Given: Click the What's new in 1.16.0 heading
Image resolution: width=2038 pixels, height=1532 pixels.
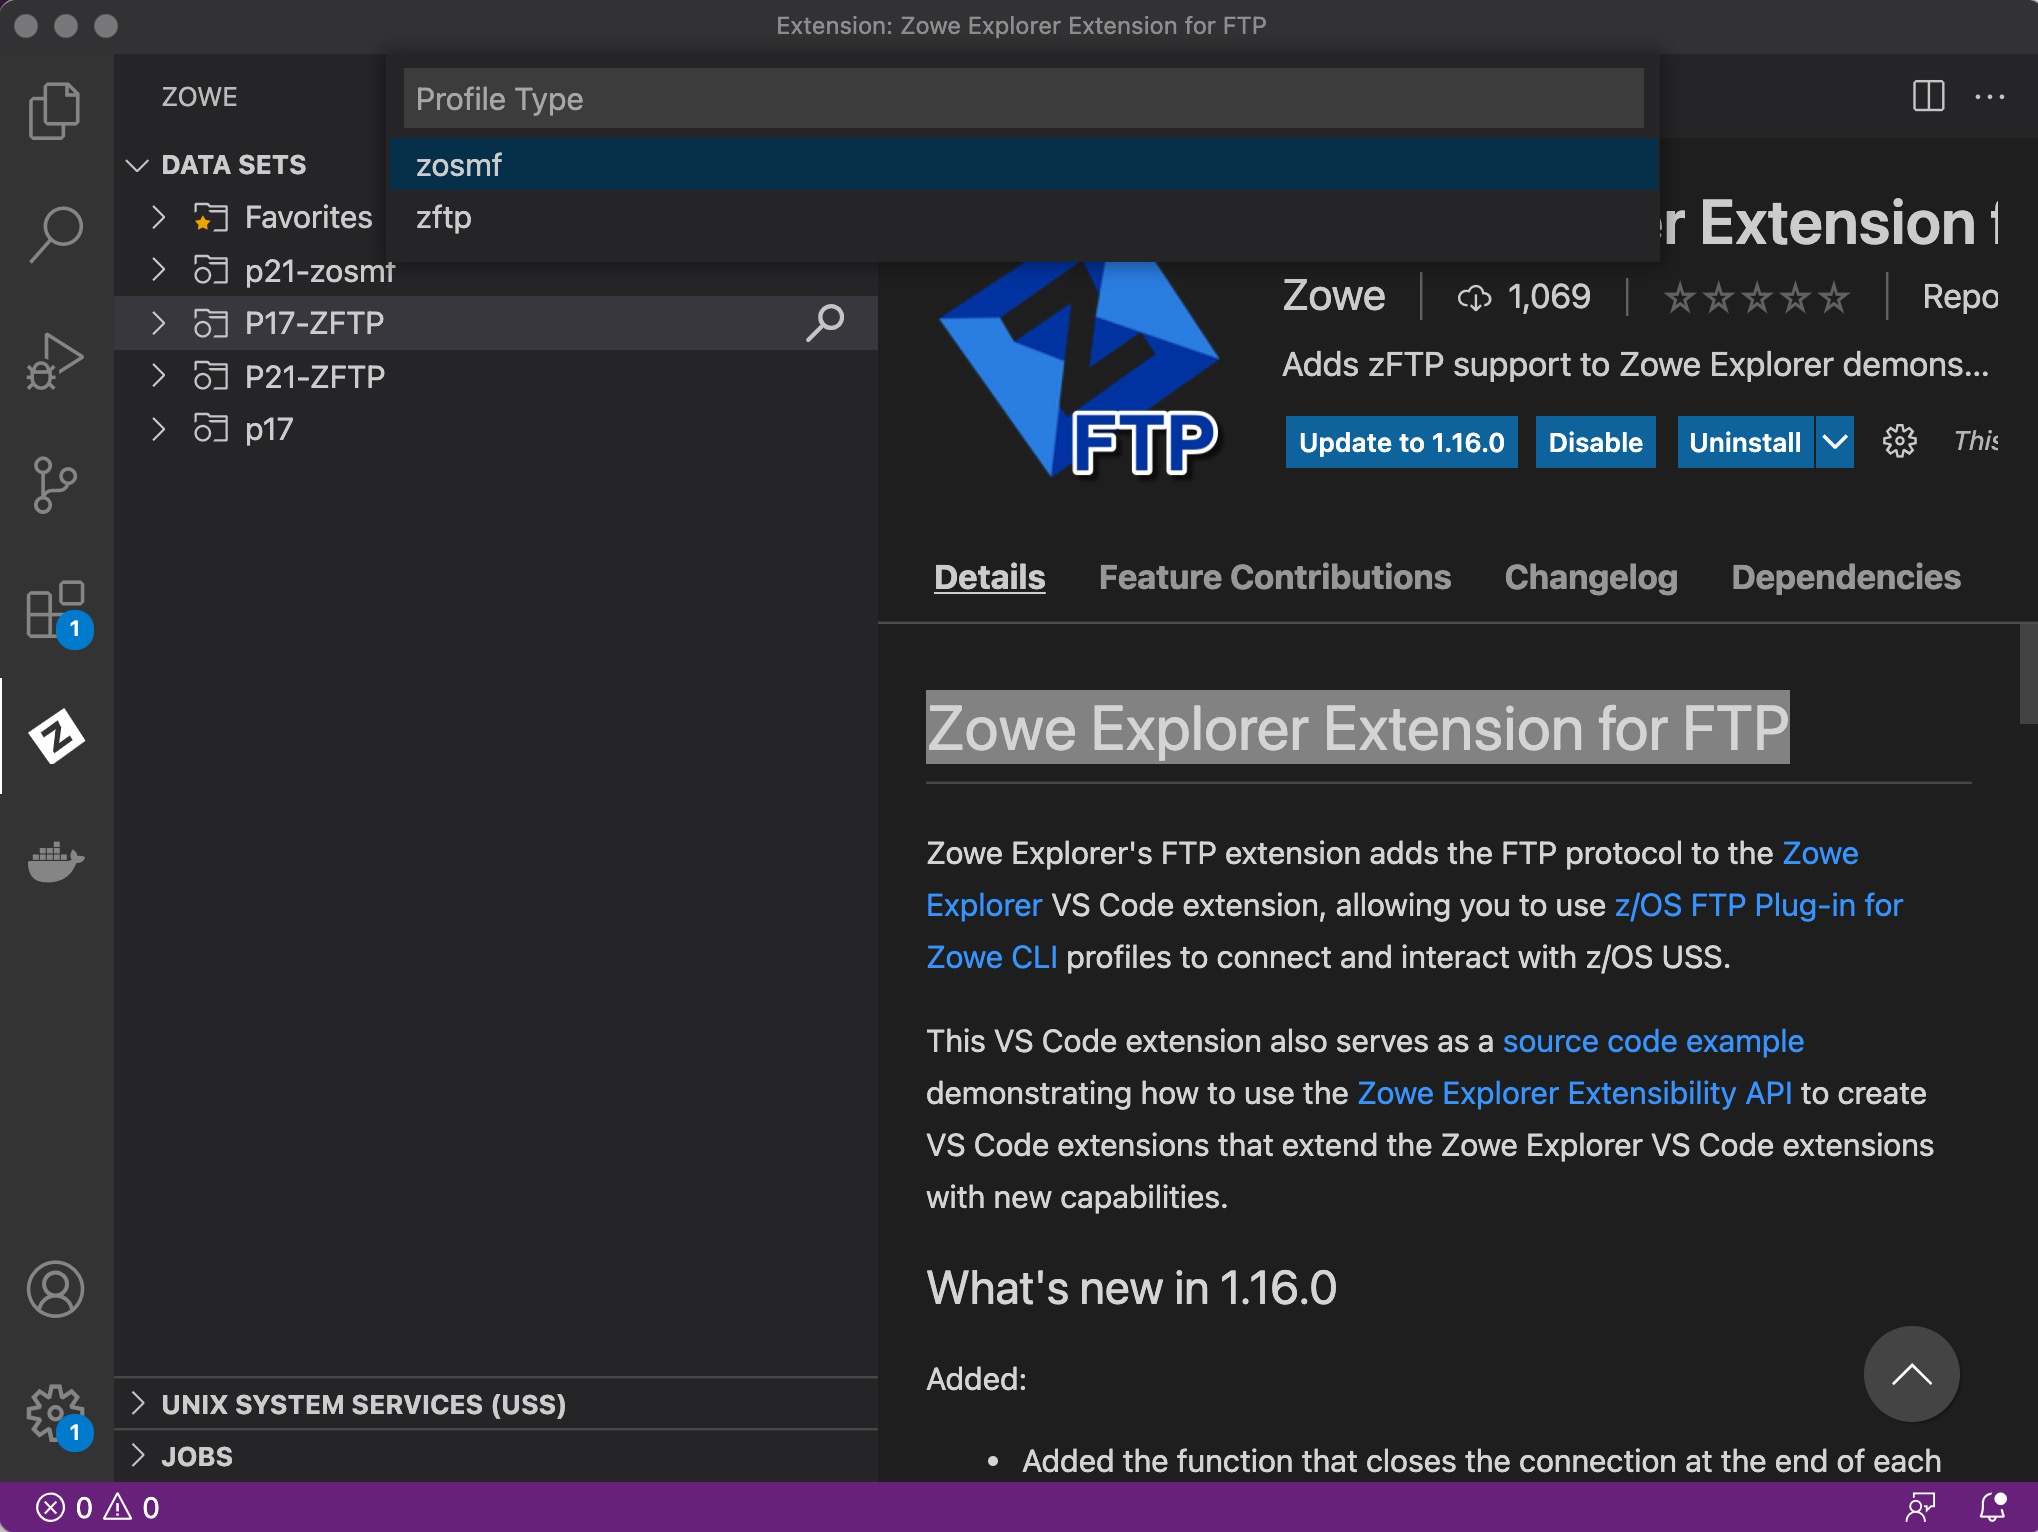Looking at the screenshot, I should tap(1131, 1287).
